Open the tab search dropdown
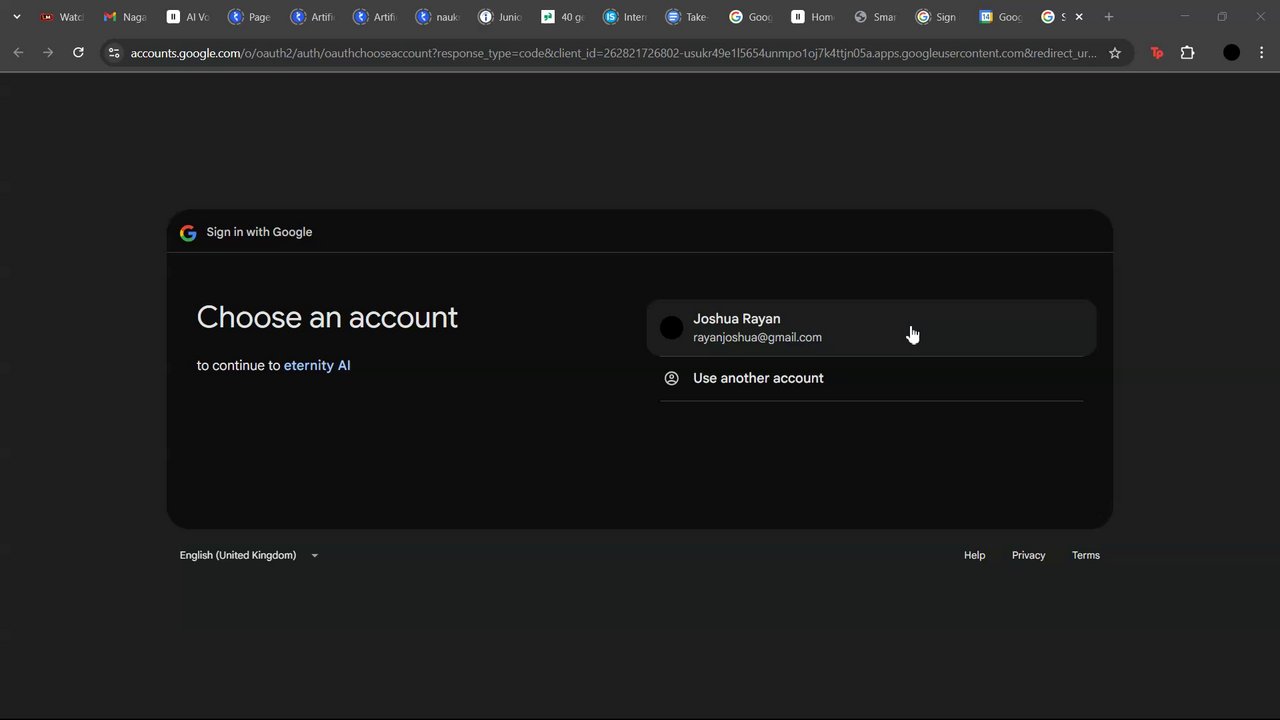The width and height of the screenshot is (1280, 720). [16, 17]
